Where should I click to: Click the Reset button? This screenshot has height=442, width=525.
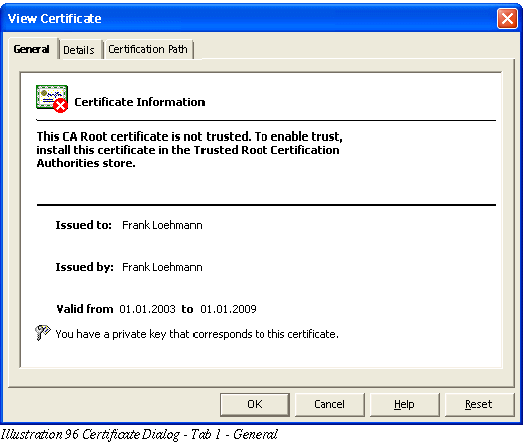[479, 404]
